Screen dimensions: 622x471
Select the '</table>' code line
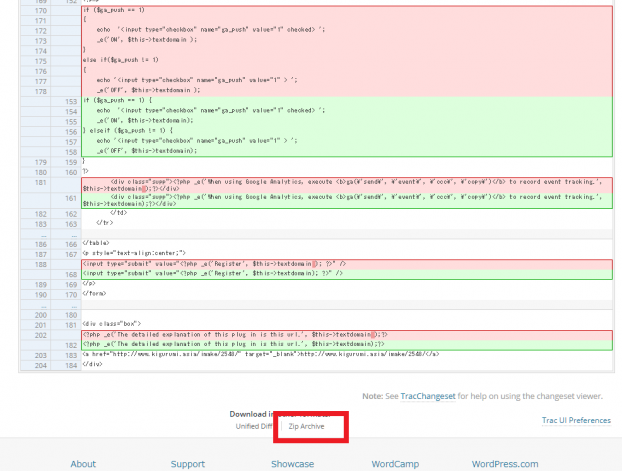tap(96, 243)
